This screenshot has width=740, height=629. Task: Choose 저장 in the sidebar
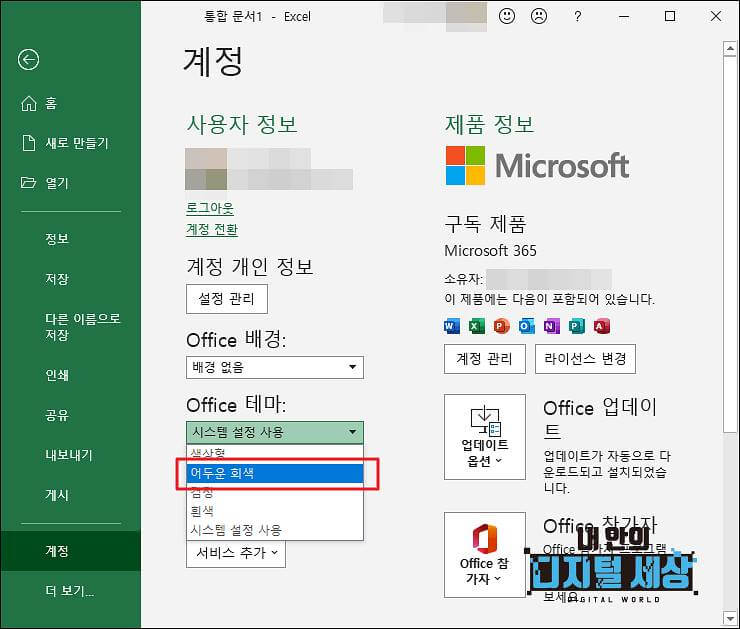(x=71, y=279)
